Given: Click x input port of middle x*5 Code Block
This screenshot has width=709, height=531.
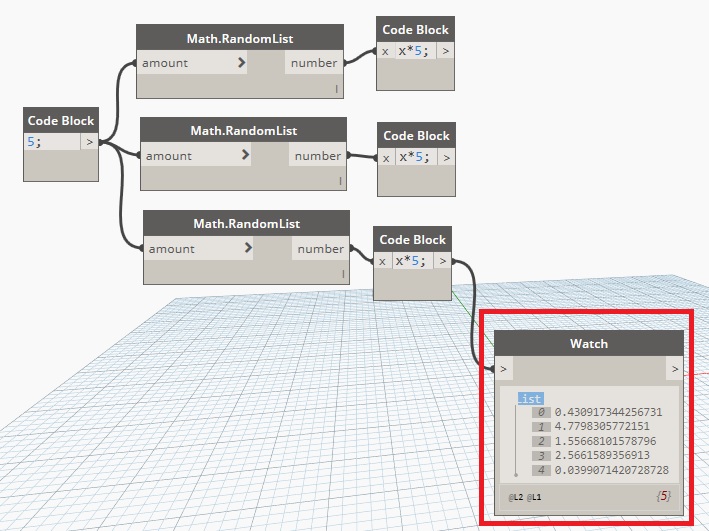Looking at the screenshot, I should point(387,157).
